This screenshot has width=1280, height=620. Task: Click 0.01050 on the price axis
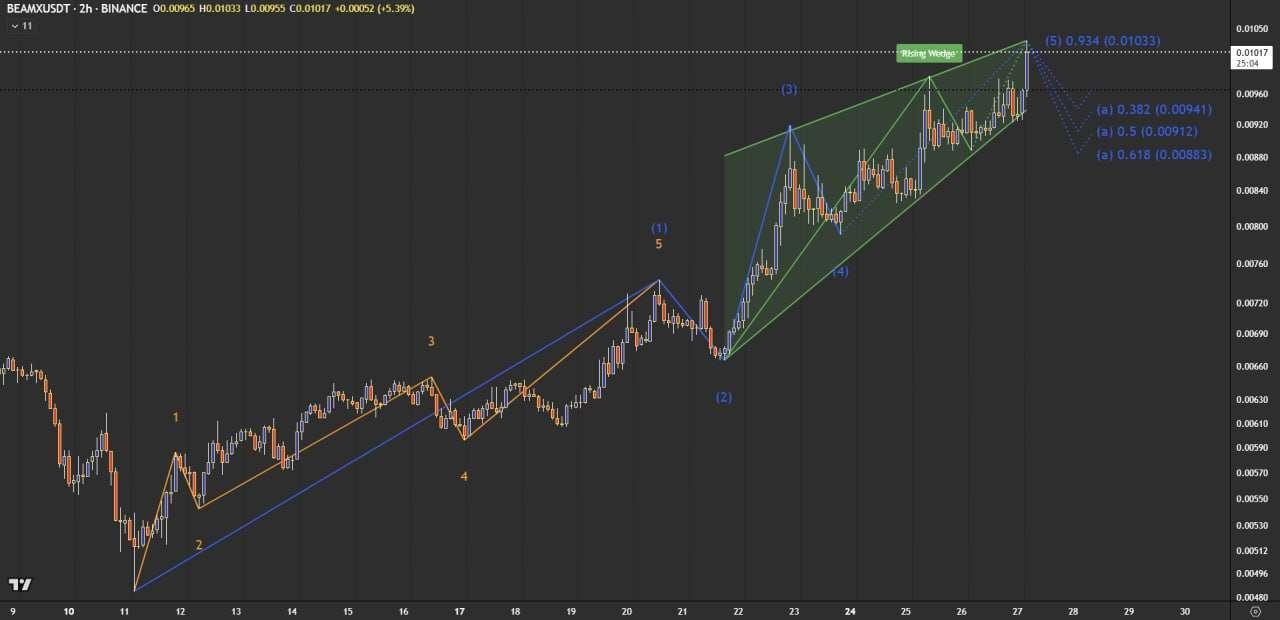pyautogui.click(x=1252, y=28)
